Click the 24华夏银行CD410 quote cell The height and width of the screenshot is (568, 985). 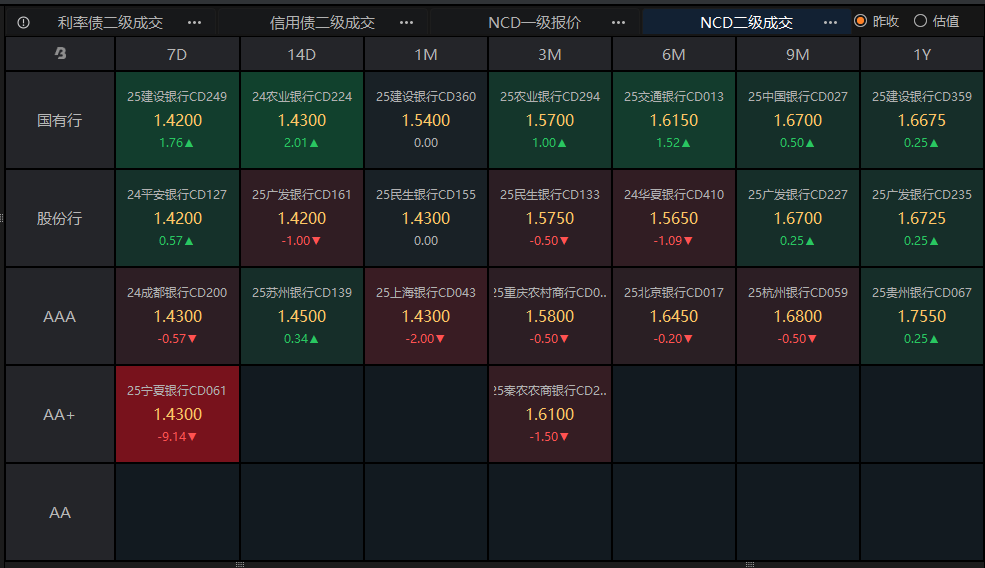point(674,218)
